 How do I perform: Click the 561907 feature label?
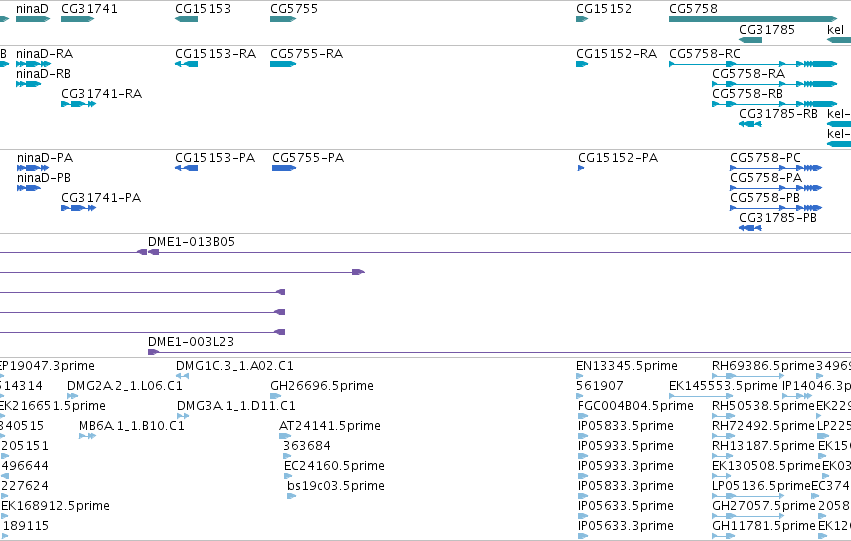pos(600,386)
